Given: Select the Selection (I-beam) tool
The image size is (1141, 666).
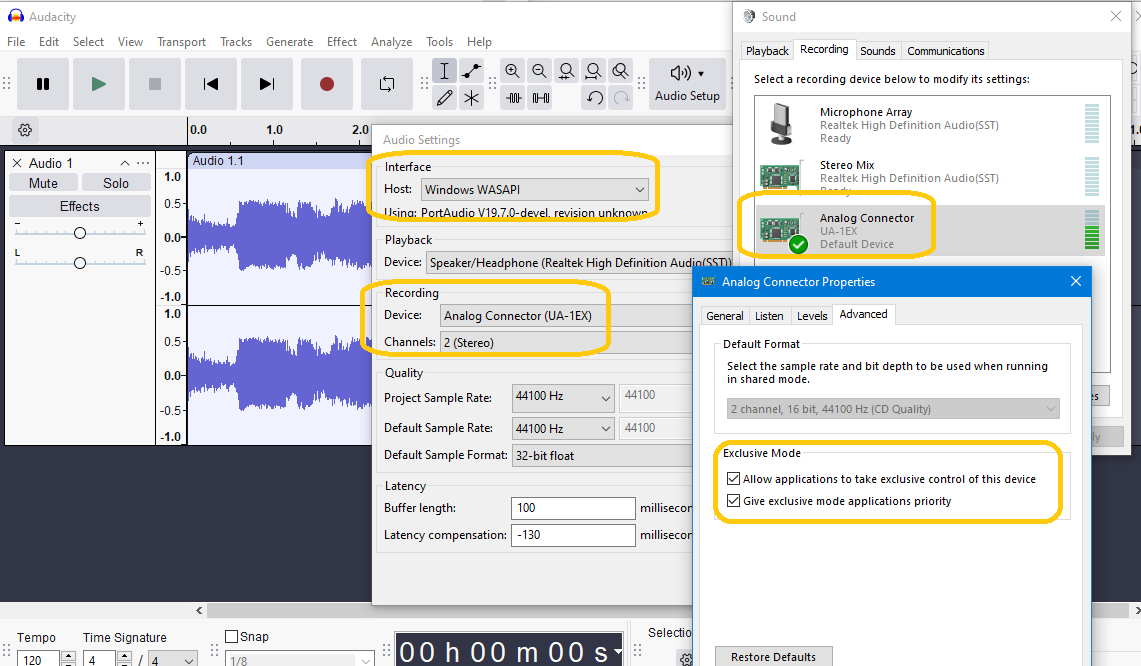Looking at the screenshot, I should pyautogui.click(x=445, y=71).
